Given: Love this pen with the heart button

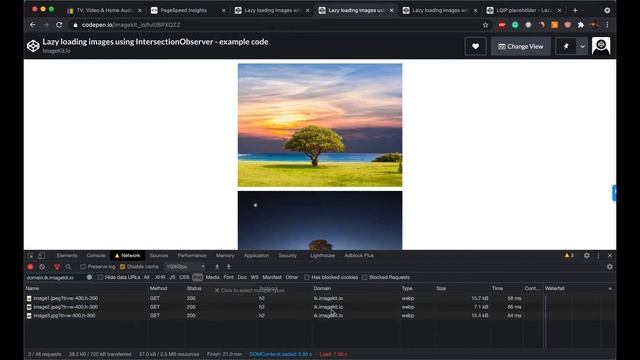Looking at the screenshot, I should (x=476, y=47).
